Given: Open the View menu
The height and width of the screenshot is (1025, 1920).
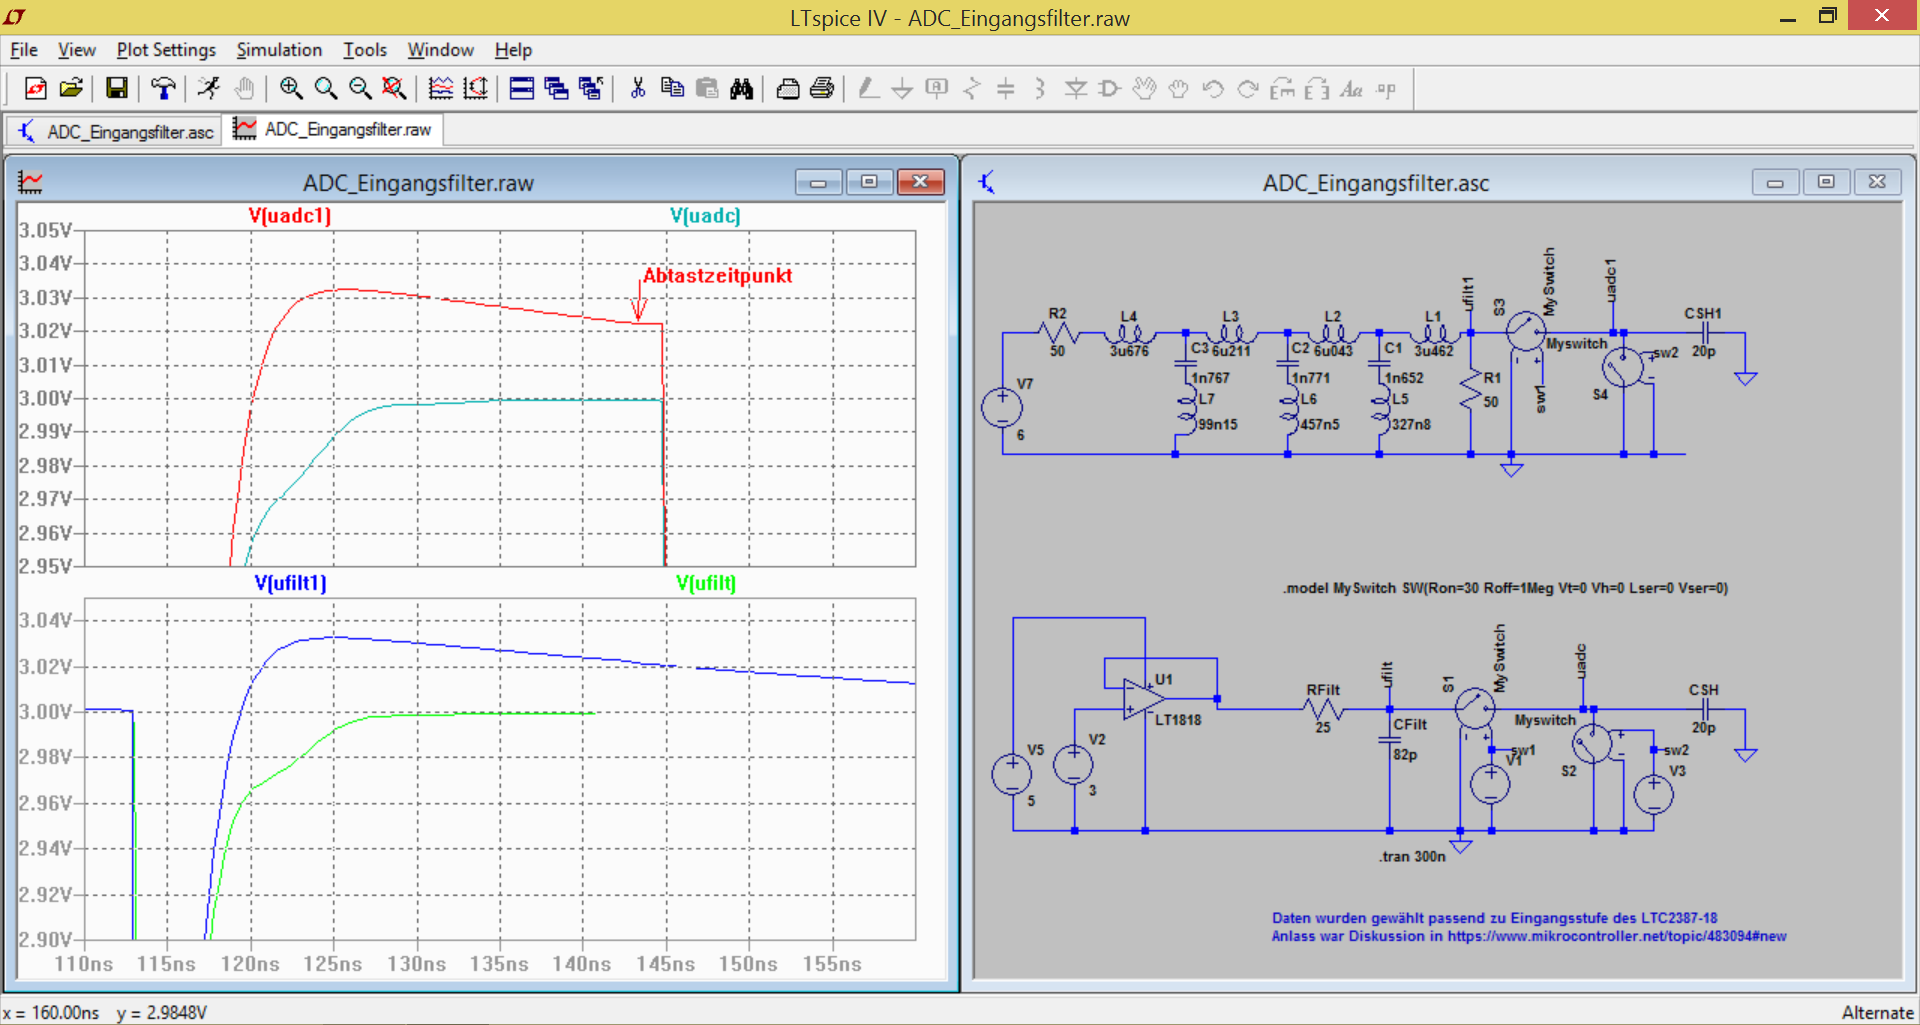Looking at the screenshot, I should pos(77,50).
